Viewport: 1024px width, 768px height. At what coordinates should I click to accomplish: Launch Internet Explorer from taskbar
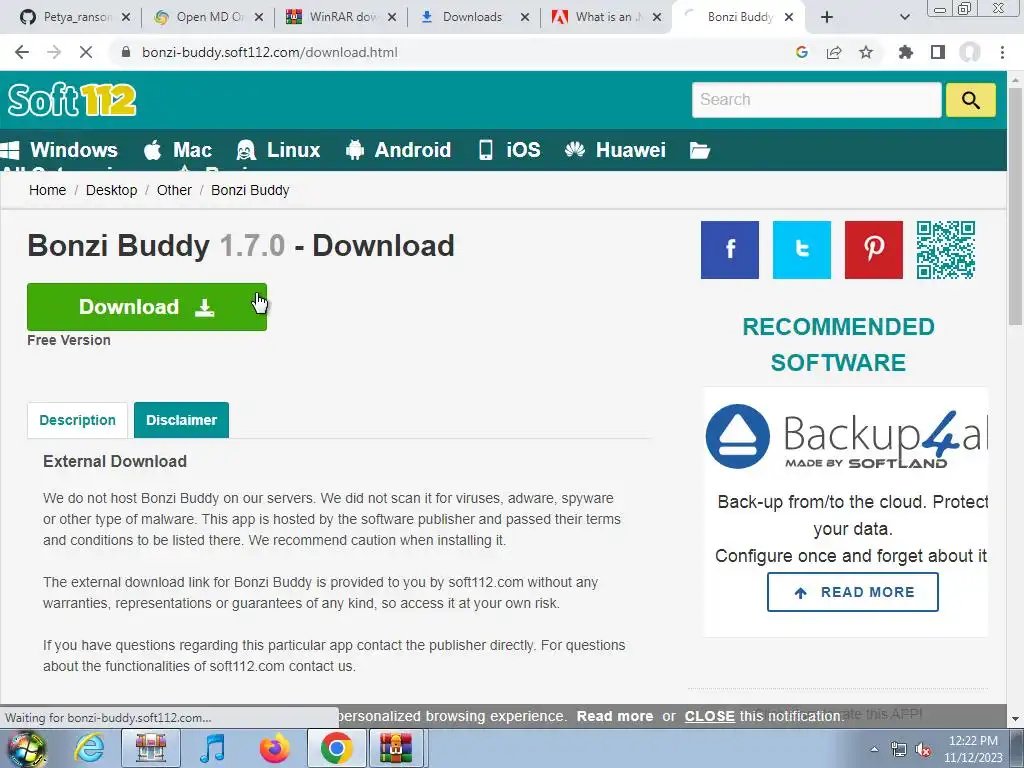pos(89,748)
